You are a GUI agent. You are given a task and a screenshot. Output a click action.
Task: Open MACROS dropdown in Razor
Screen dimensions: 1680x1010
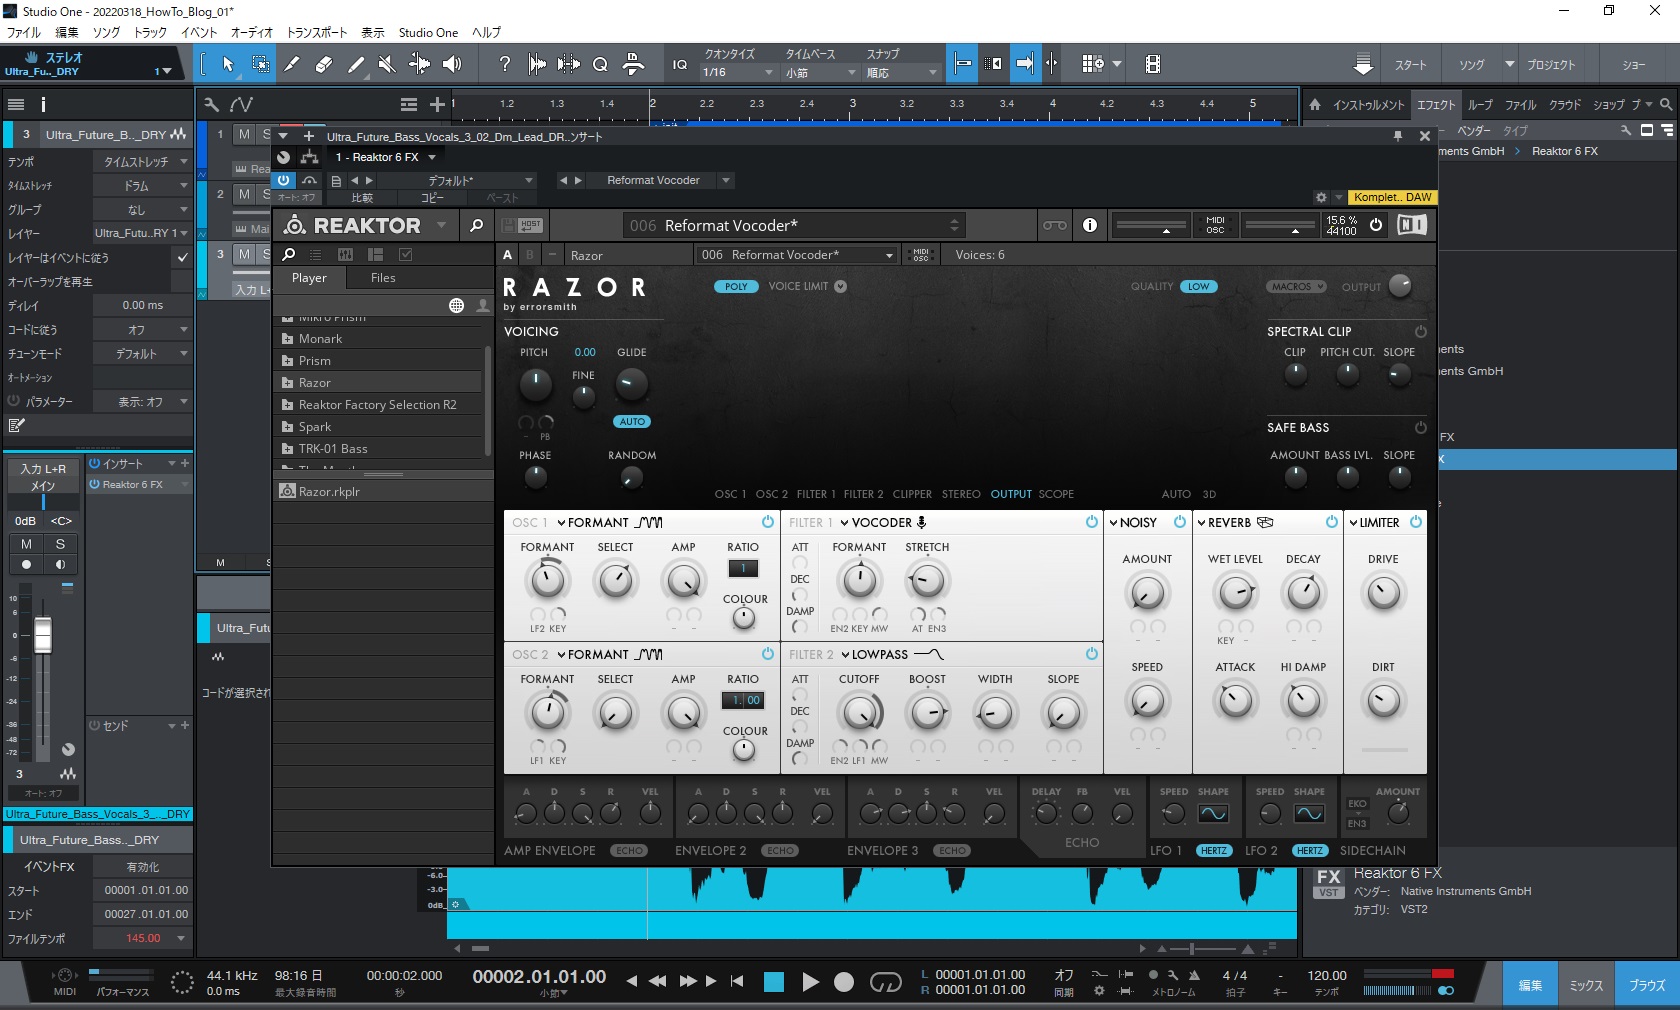click(x=1296, y=287)
